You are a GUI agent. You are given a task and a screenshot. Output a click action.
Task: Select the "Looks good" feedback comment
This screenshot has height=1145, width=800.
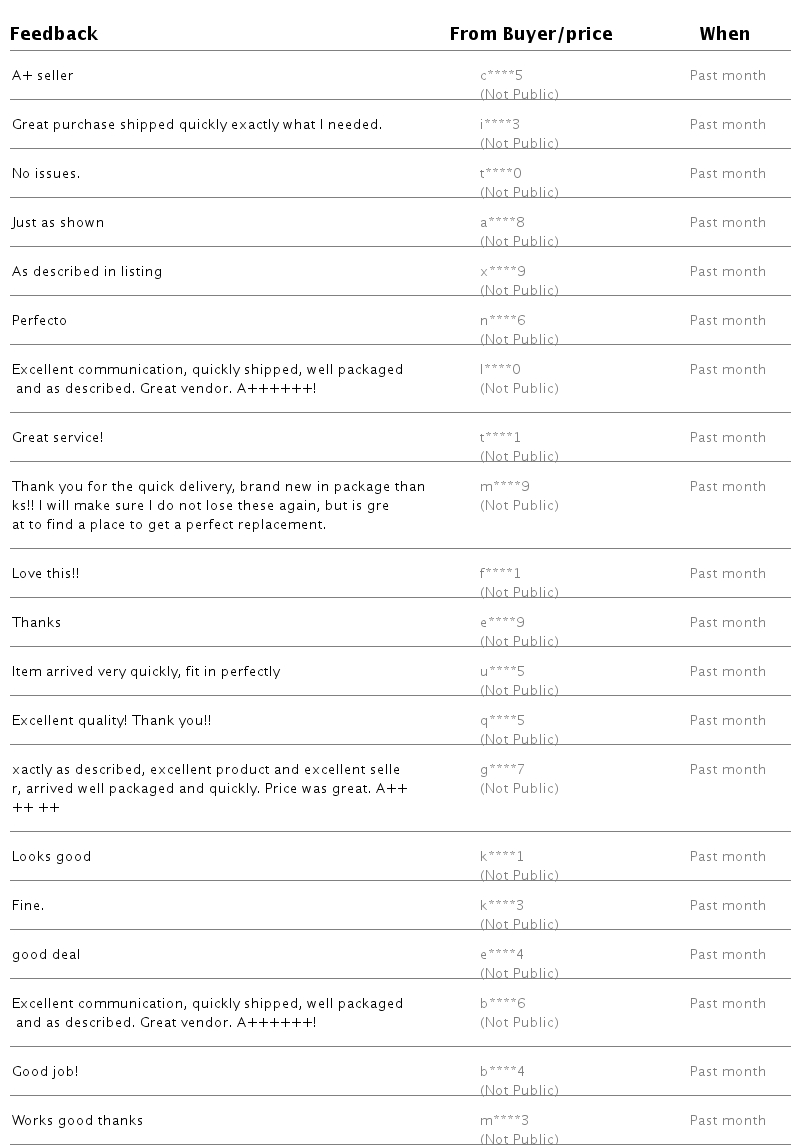point(52,856)
